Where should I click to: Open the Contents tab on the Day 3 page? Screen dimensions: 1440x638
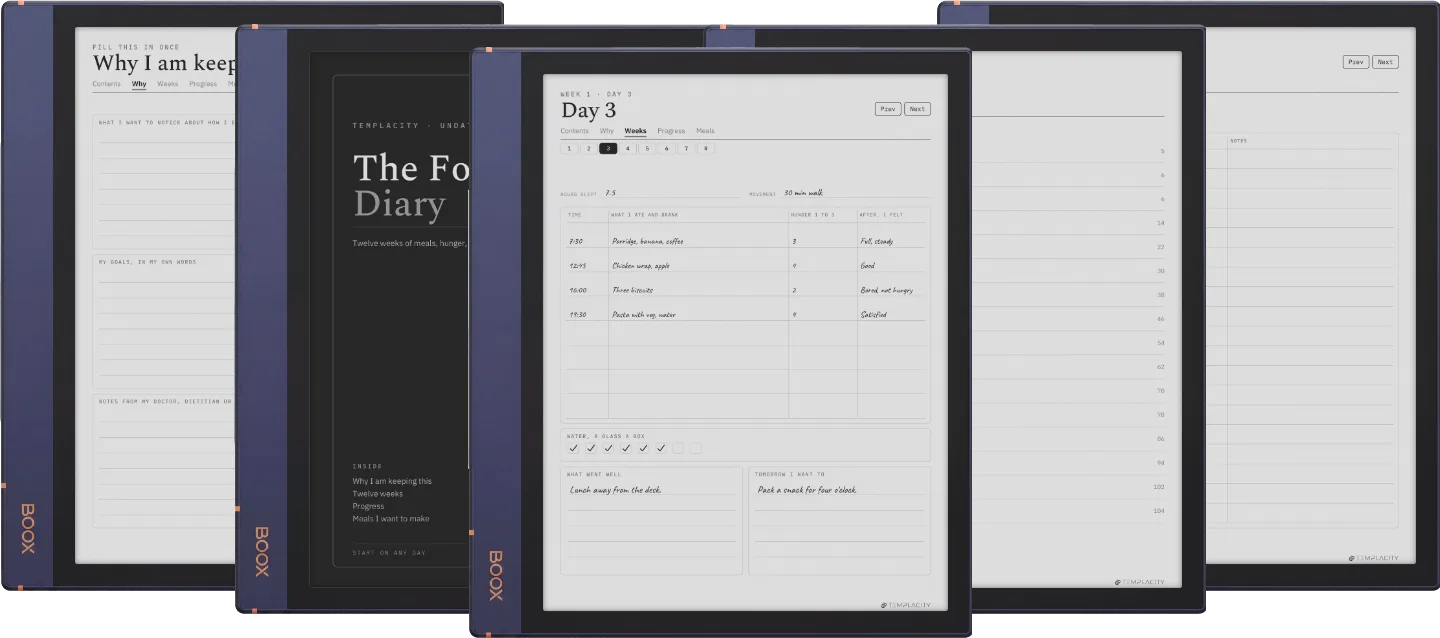[x=575, y=131]
